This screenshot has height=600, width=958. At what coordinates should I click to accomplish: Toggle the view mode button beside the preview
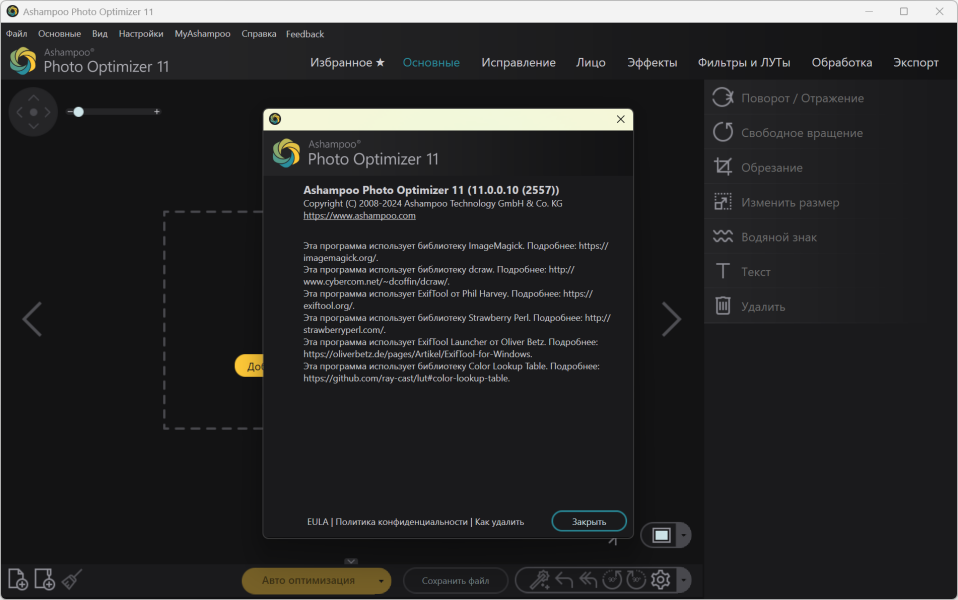pos(660,535)
